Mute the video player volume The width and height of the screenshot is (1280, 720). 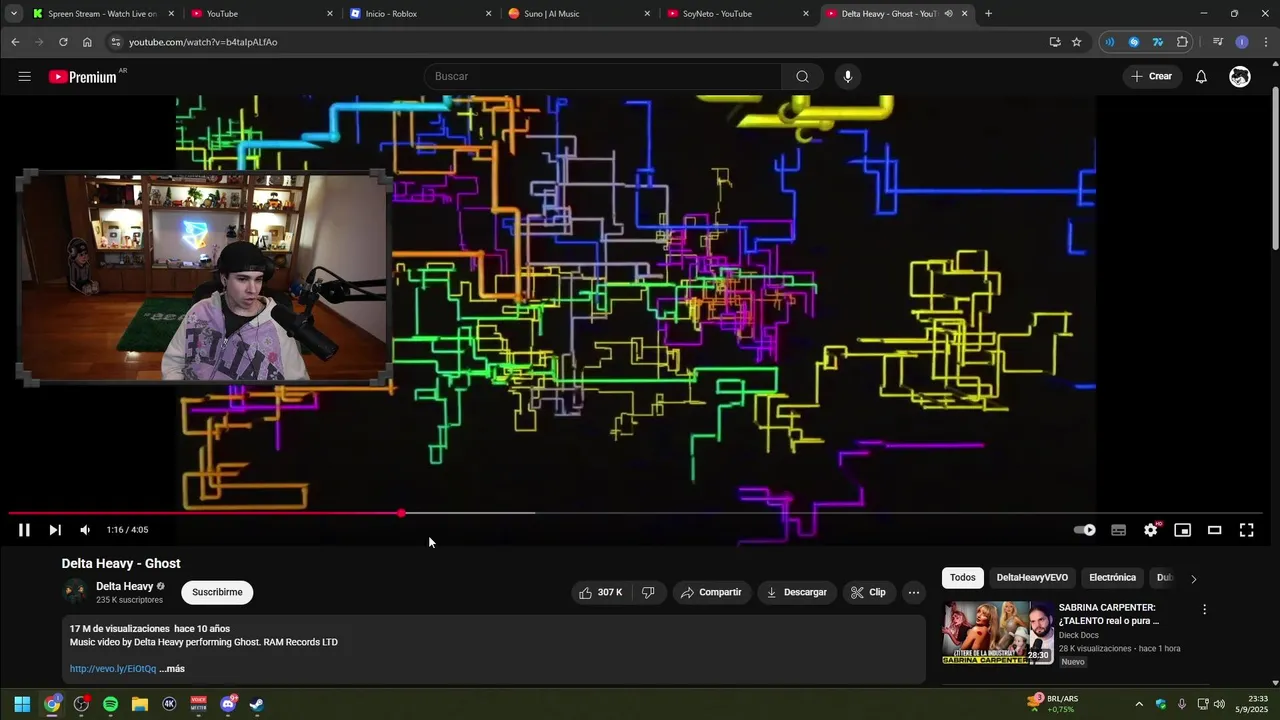click(85, 530)
